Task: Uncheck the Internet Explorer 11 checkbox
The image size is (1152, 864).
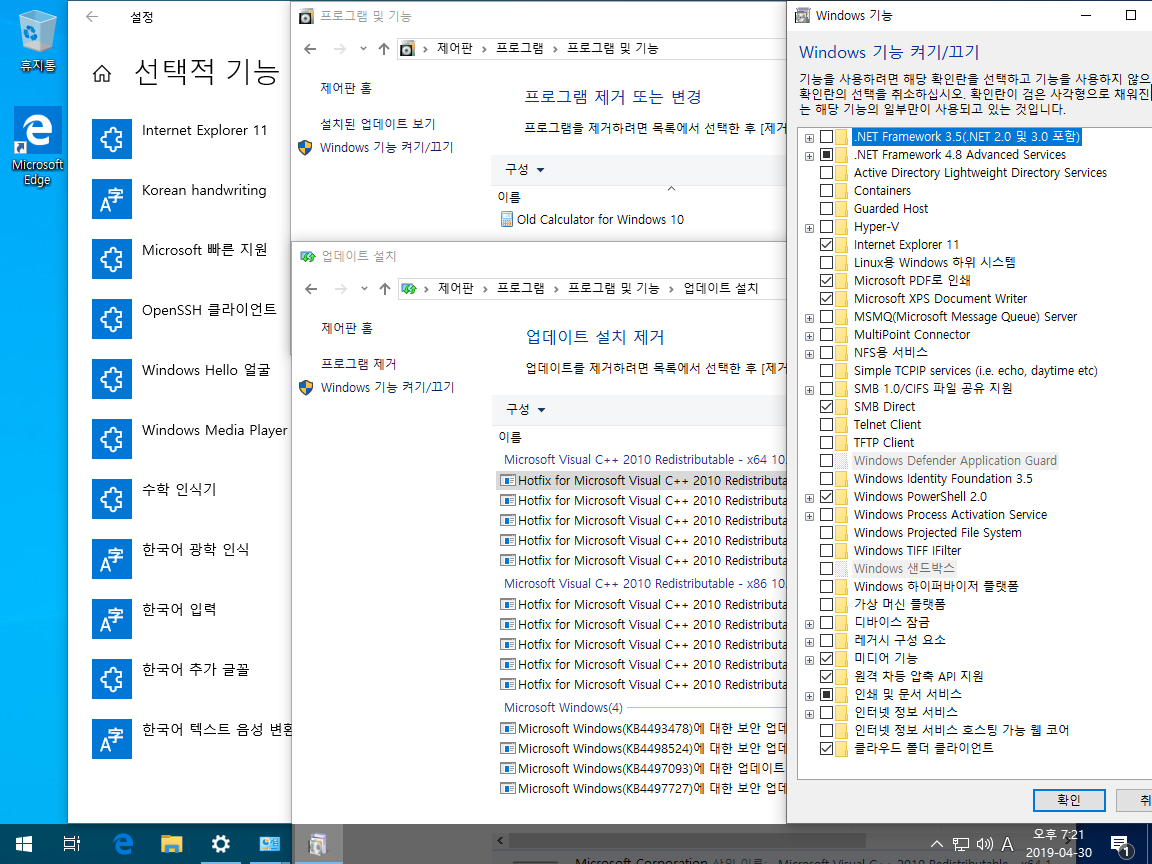Action: coord(827,245)
